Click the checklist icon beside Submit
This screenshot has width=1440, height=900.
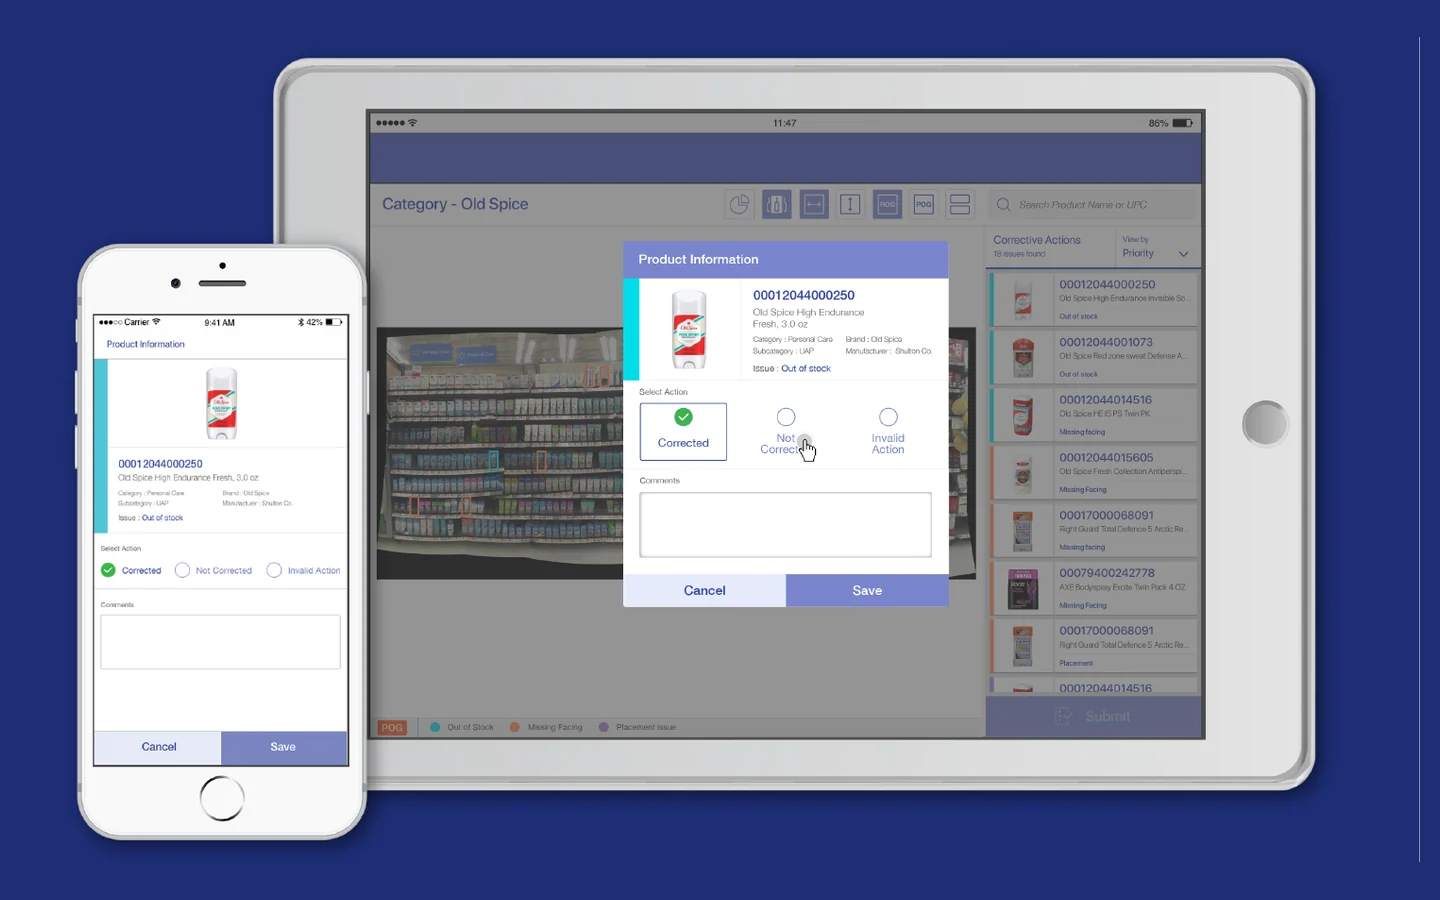[1064, 716]
